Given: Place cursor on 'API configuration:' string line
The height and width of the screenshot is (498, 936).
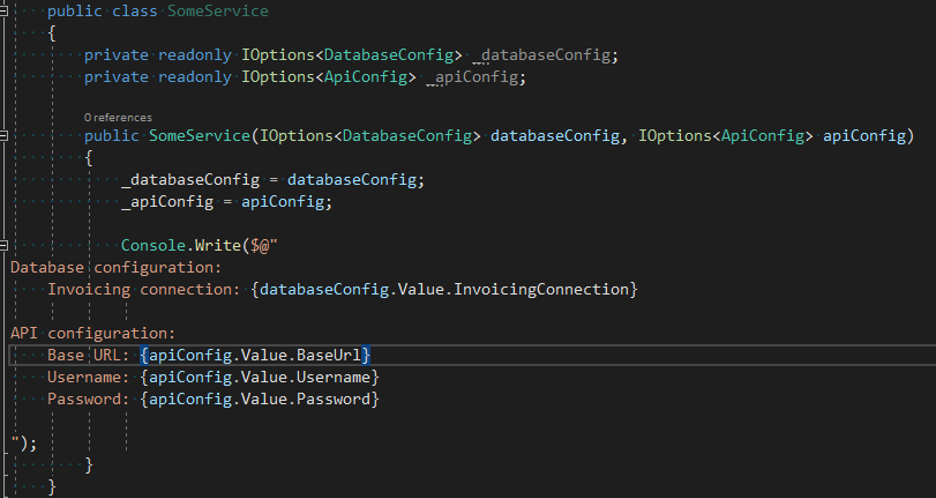Looking at the screenshot, I should [x=93, y=333].
